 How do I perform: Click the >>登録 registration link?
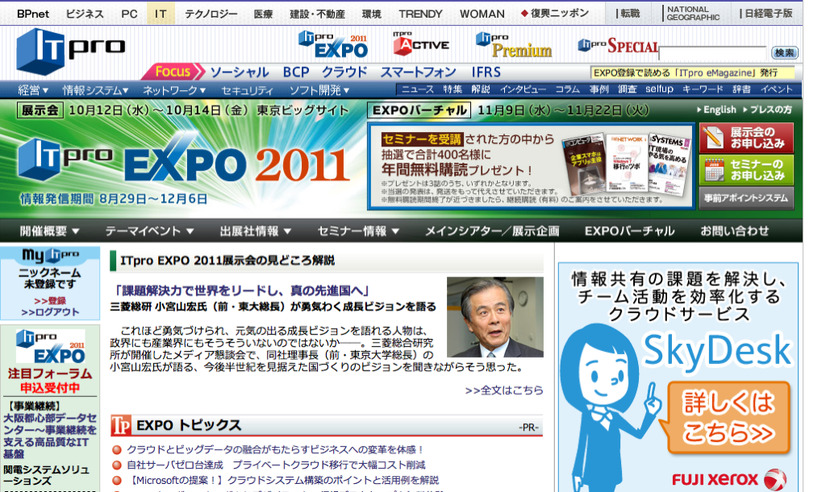[50, 301]
